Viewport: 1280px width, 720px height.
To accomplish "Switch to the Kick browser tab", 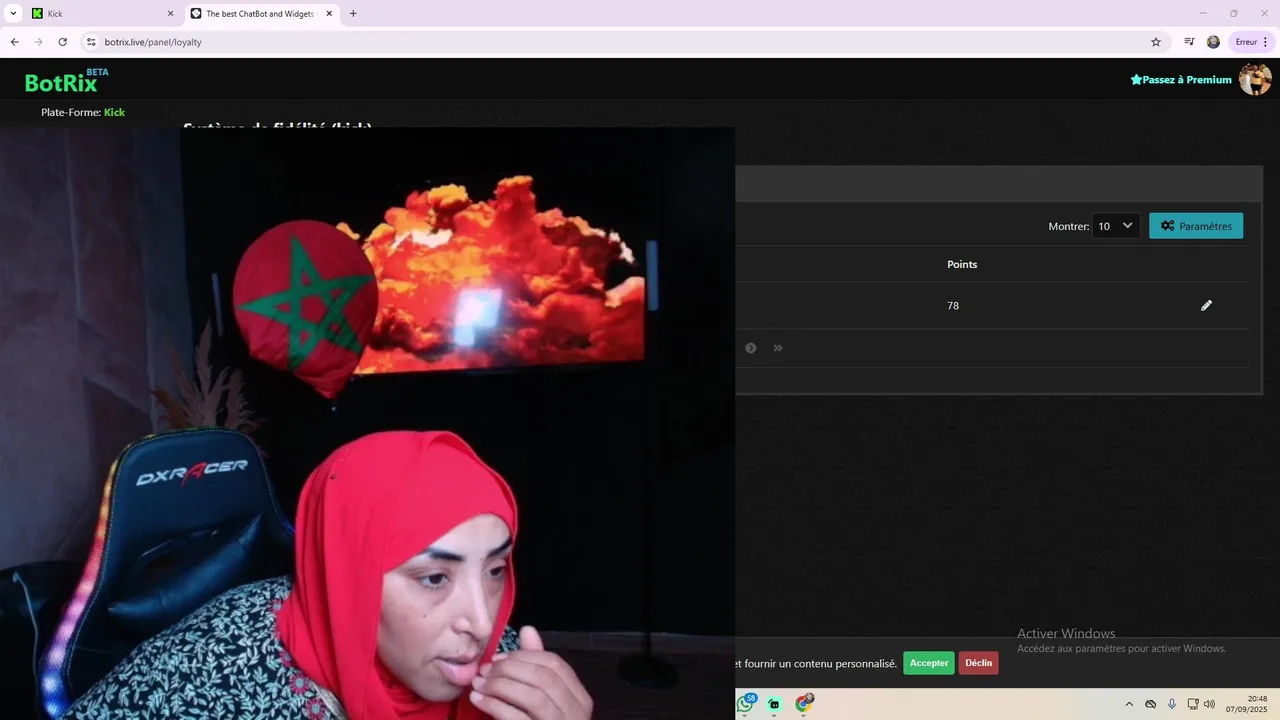I will click(x=100, y=14).
